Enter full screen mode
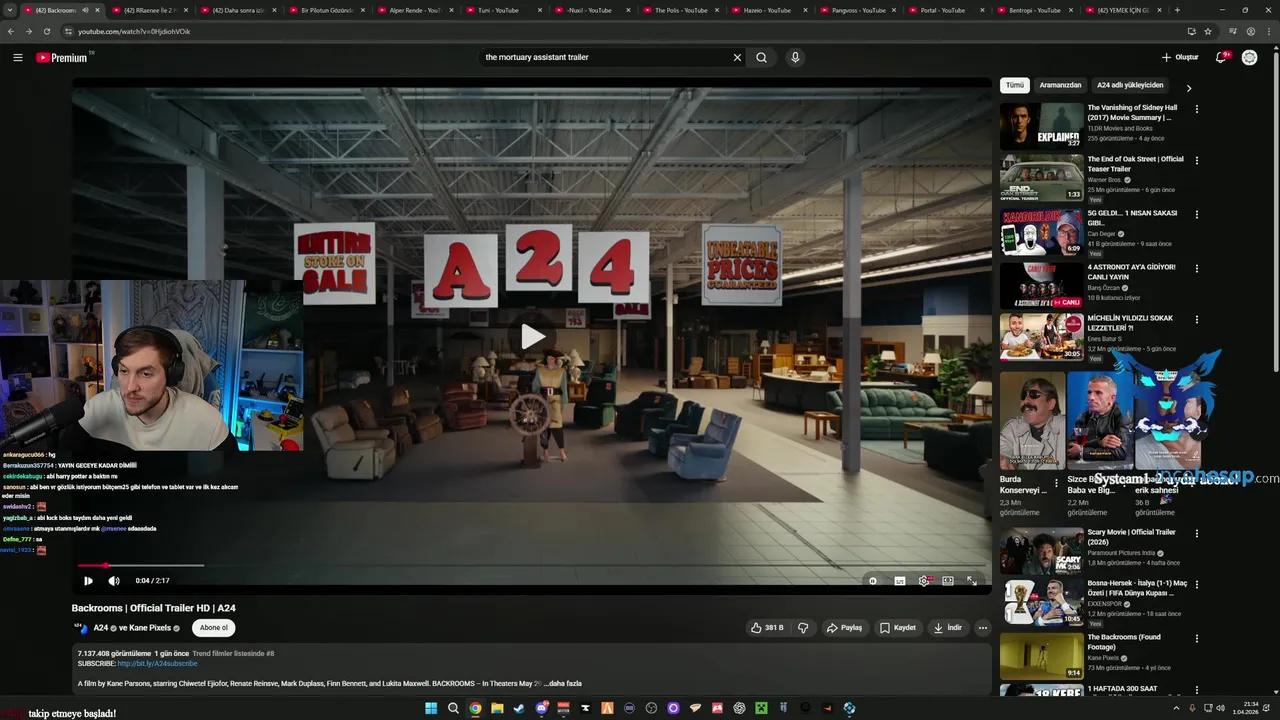Image resolution: width=1280 pixels, height=720 pixels. click(x=971, y=580)
